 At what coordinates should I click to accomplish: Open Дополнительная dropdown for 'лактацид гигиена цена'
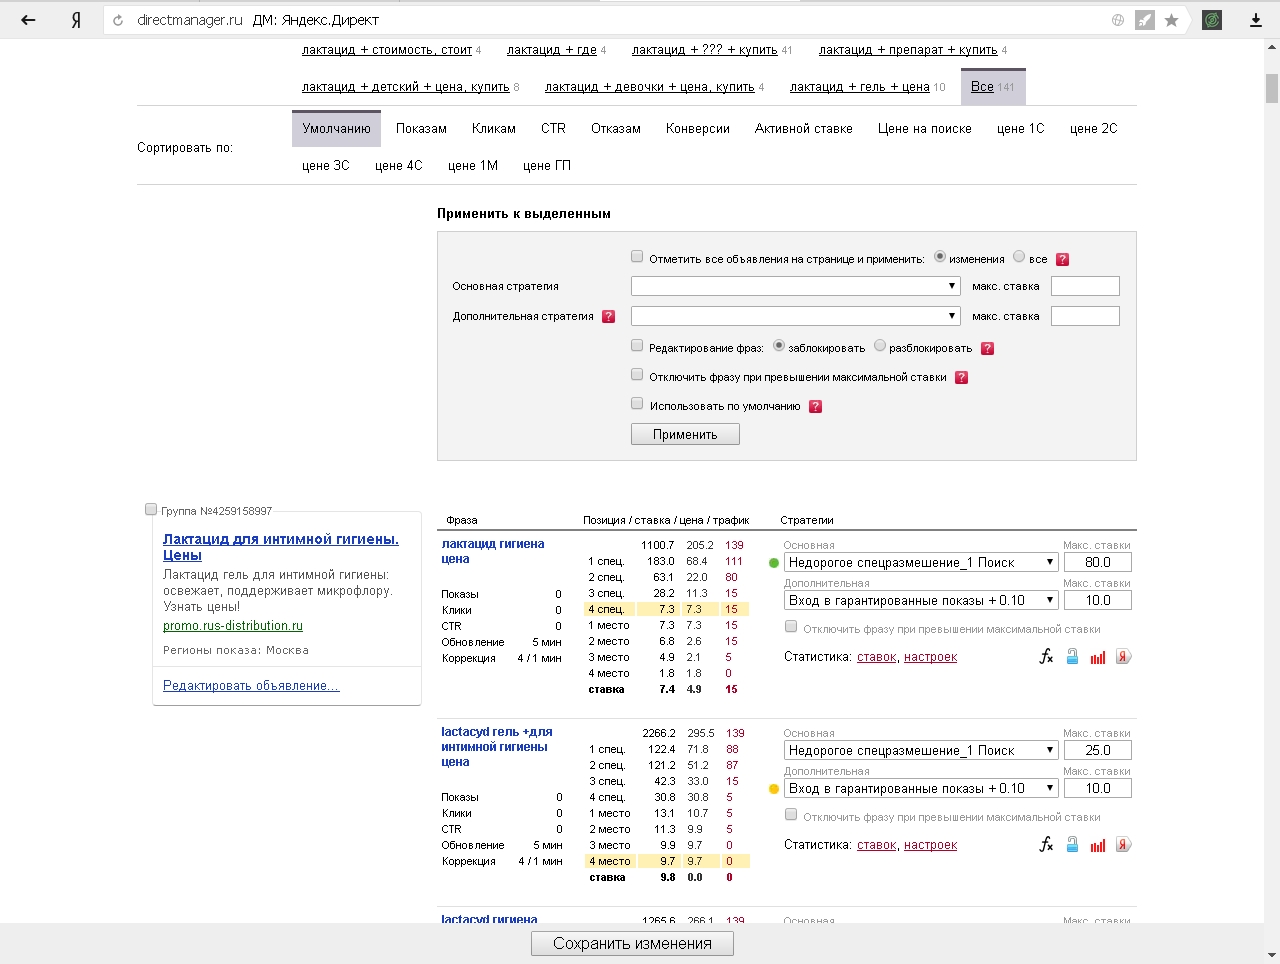pos(921,601)
